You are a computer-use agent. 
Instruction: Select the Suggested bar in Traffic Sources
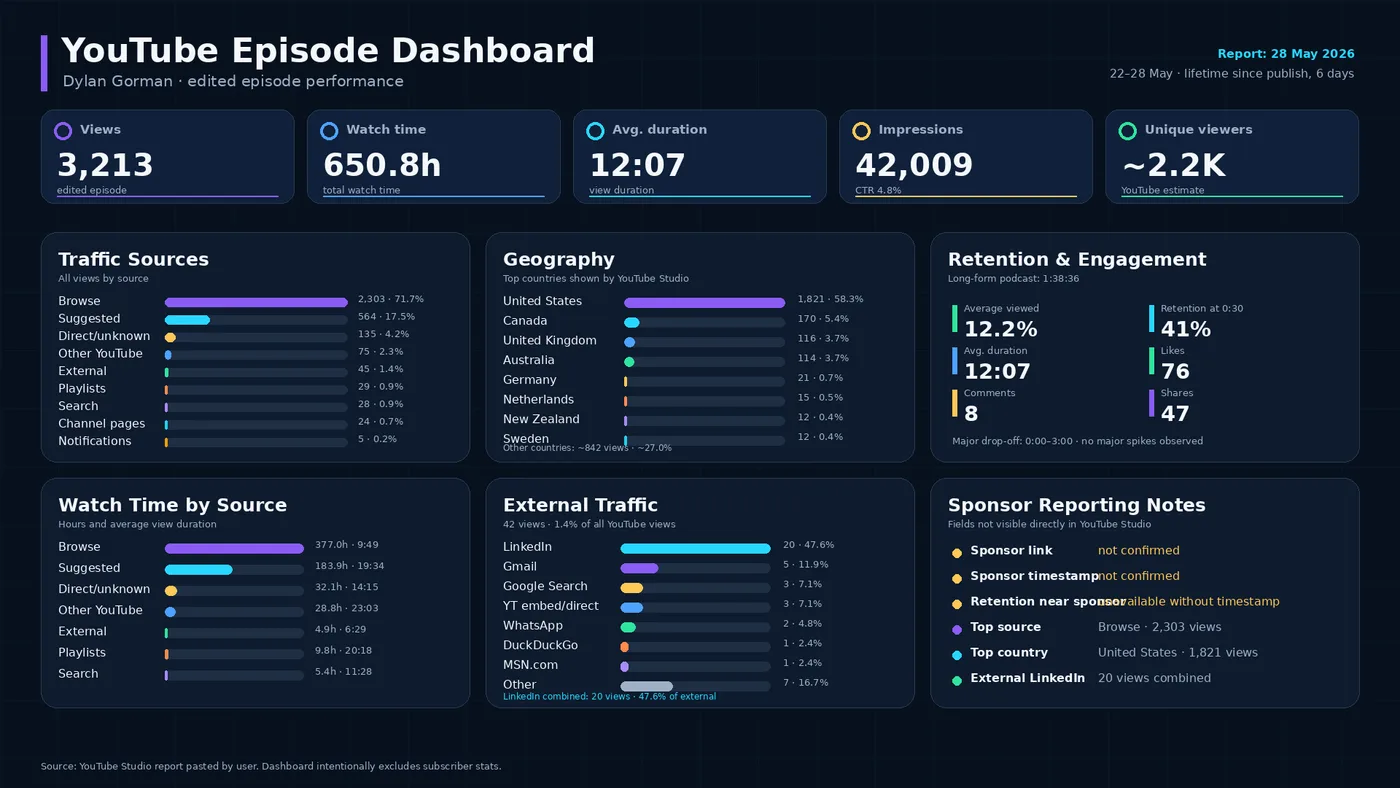click(x=187, y=320)
